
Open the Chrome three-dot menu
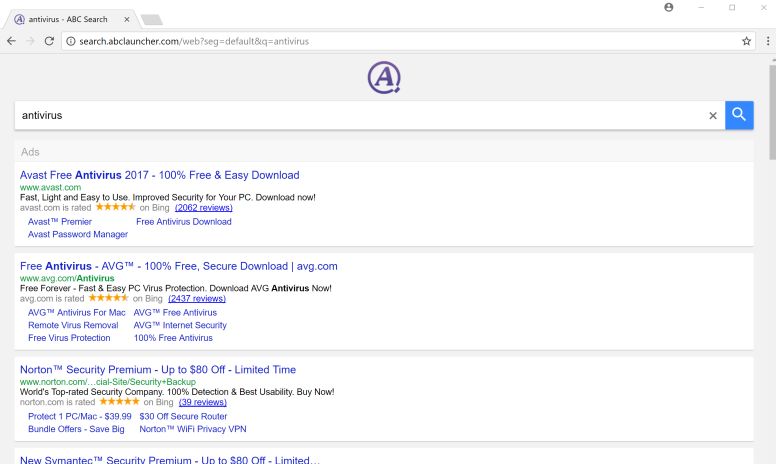point(765,41)
